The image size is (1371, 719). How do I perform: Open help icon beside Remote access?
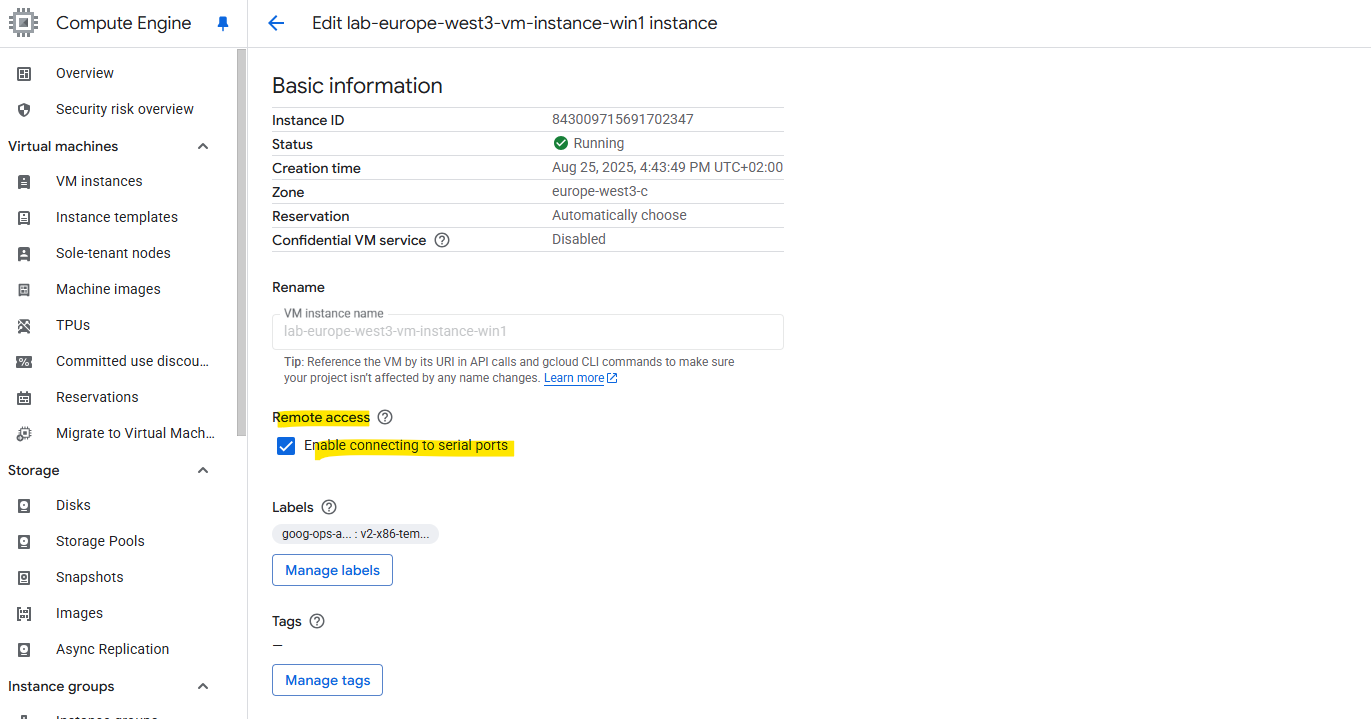pyautogui.click(x=385, y=417)
